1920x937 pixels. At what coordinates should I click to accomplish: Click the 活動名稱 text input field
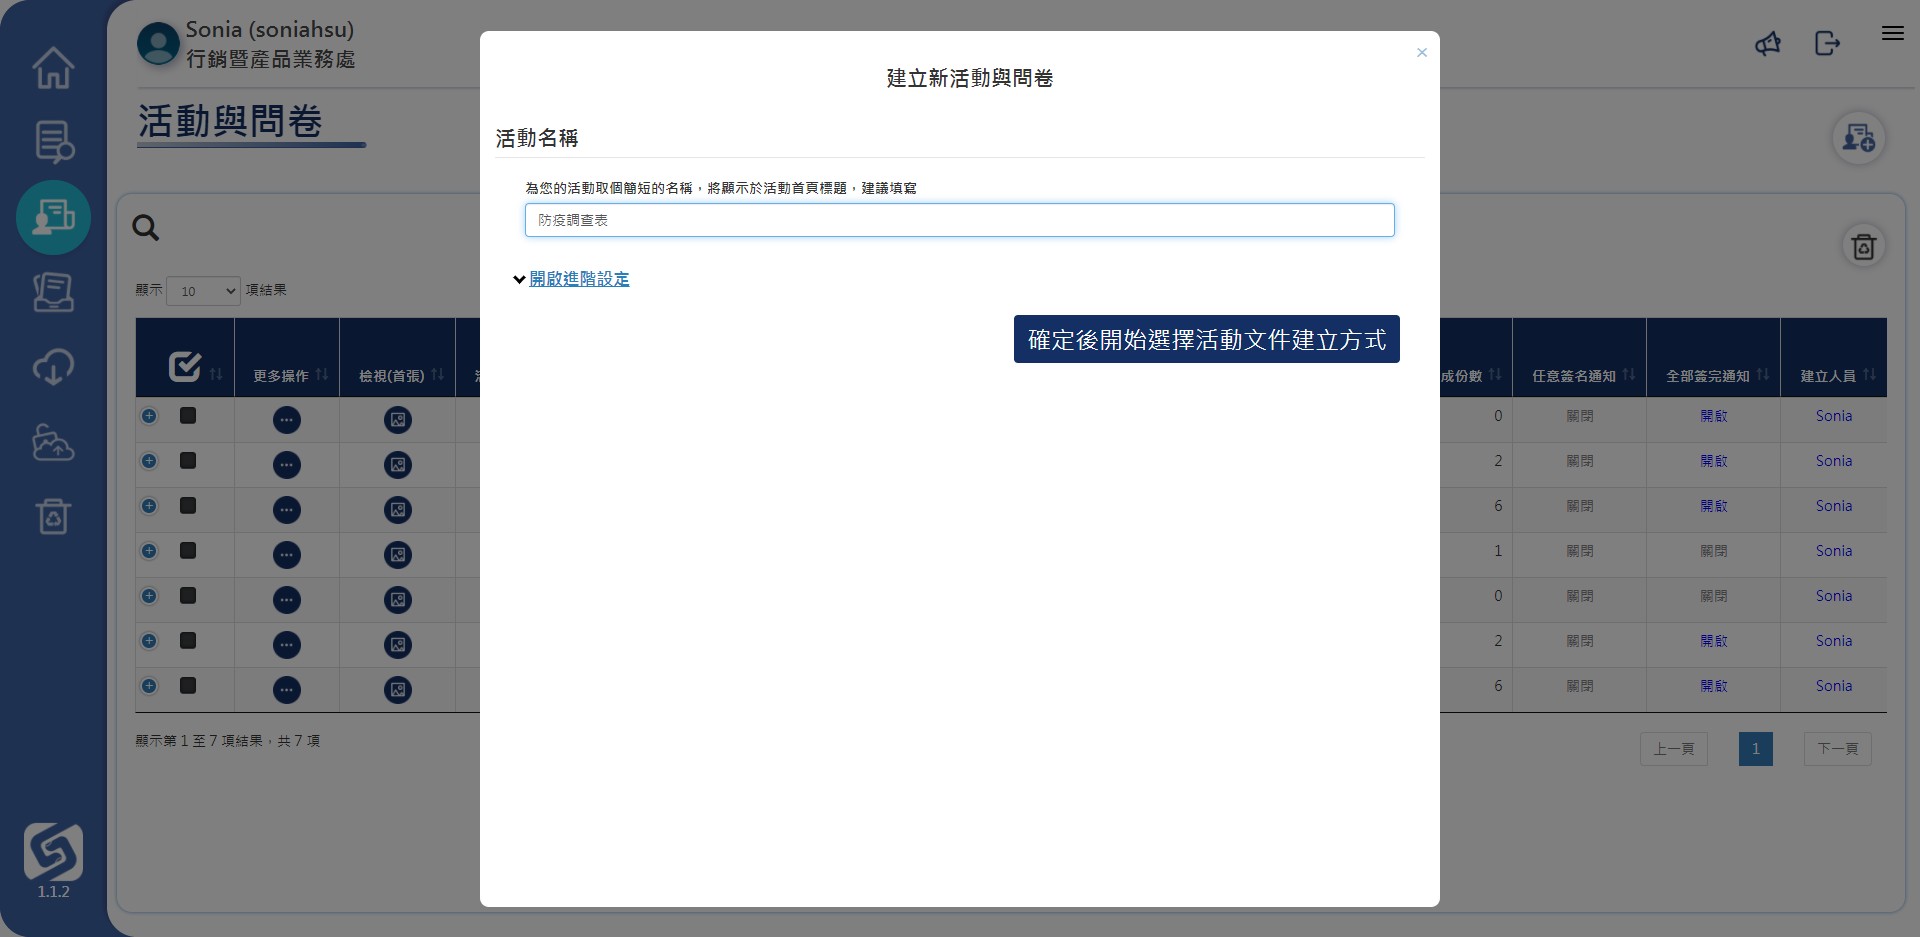pyautogui.click(x=959, y=220)
